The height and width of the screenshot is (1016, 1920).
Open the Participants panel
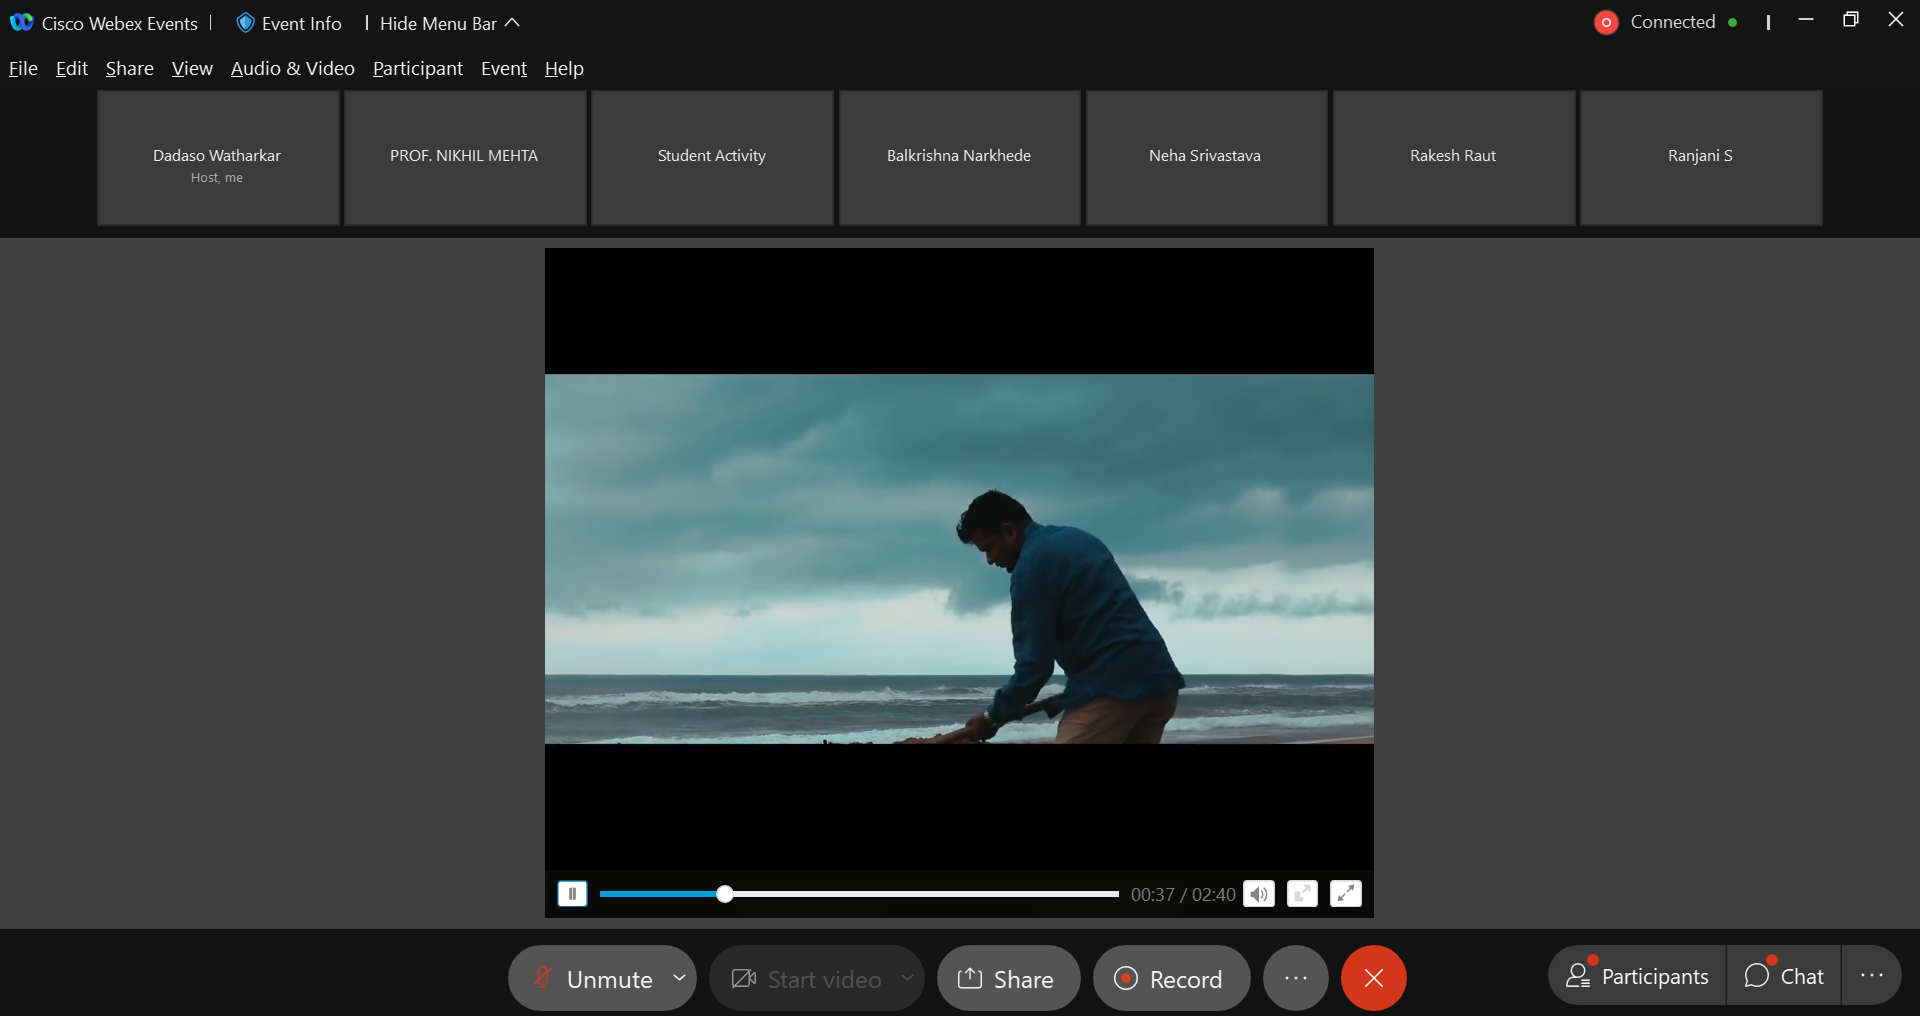point(1637,976)
